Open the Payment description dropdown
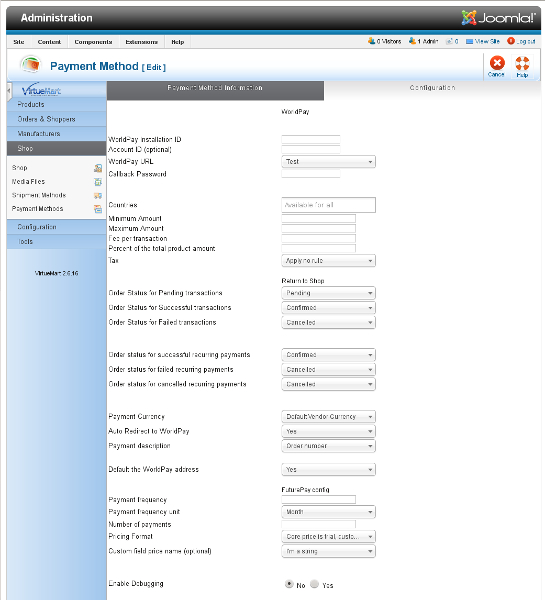Image resolution: width=545 pixels, height=600 pixels. [328, 446]
